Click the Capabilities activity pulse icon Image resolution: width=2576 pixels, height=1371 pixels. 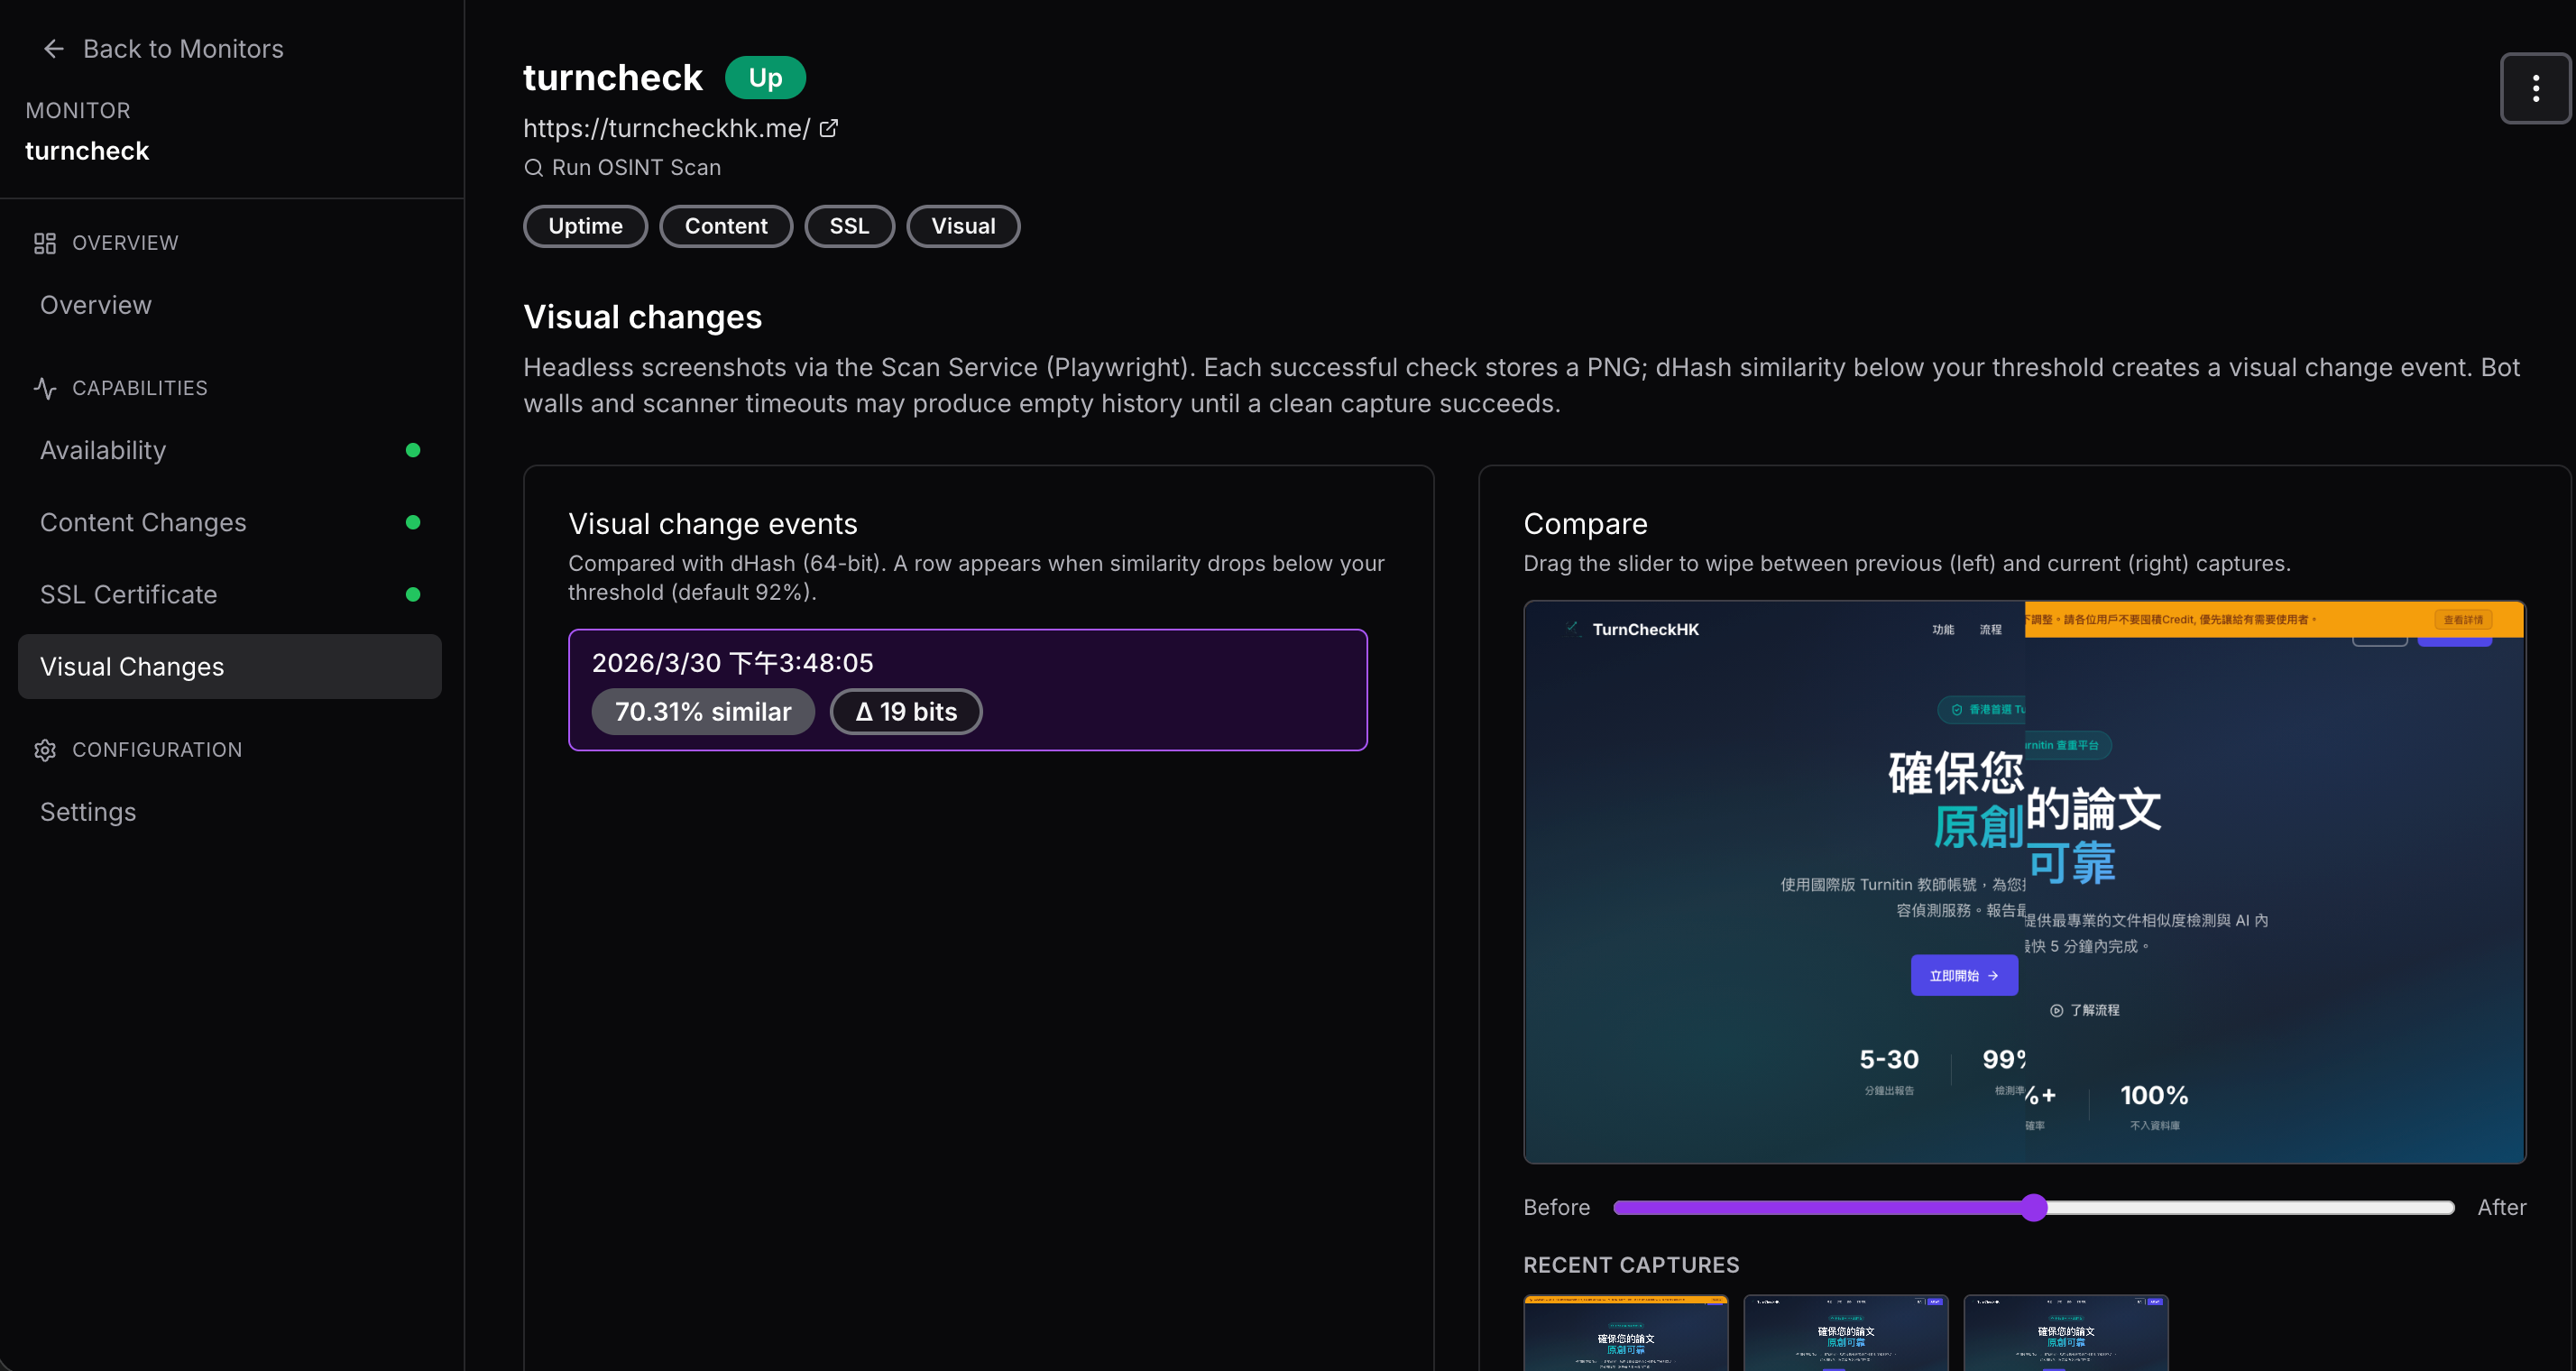point(45,388)
